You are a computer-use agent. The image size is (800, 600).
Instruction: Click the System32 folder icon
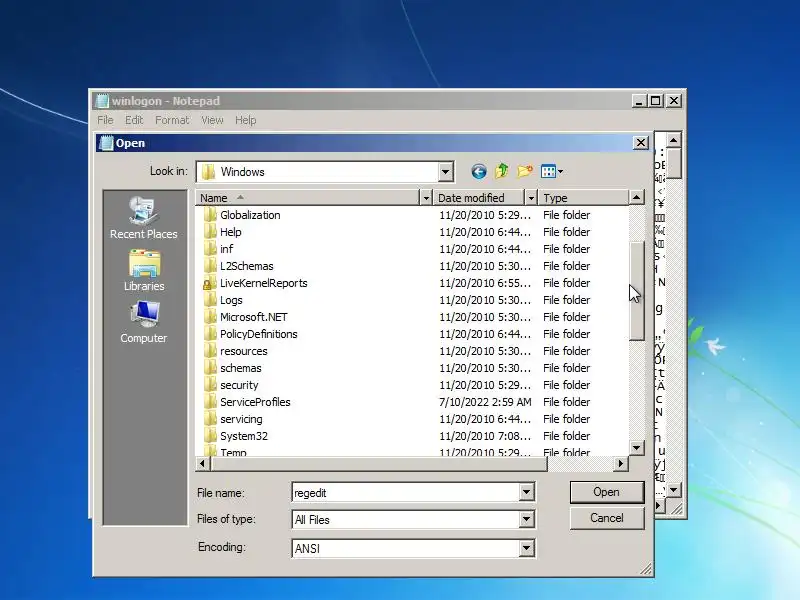[210, 436]
